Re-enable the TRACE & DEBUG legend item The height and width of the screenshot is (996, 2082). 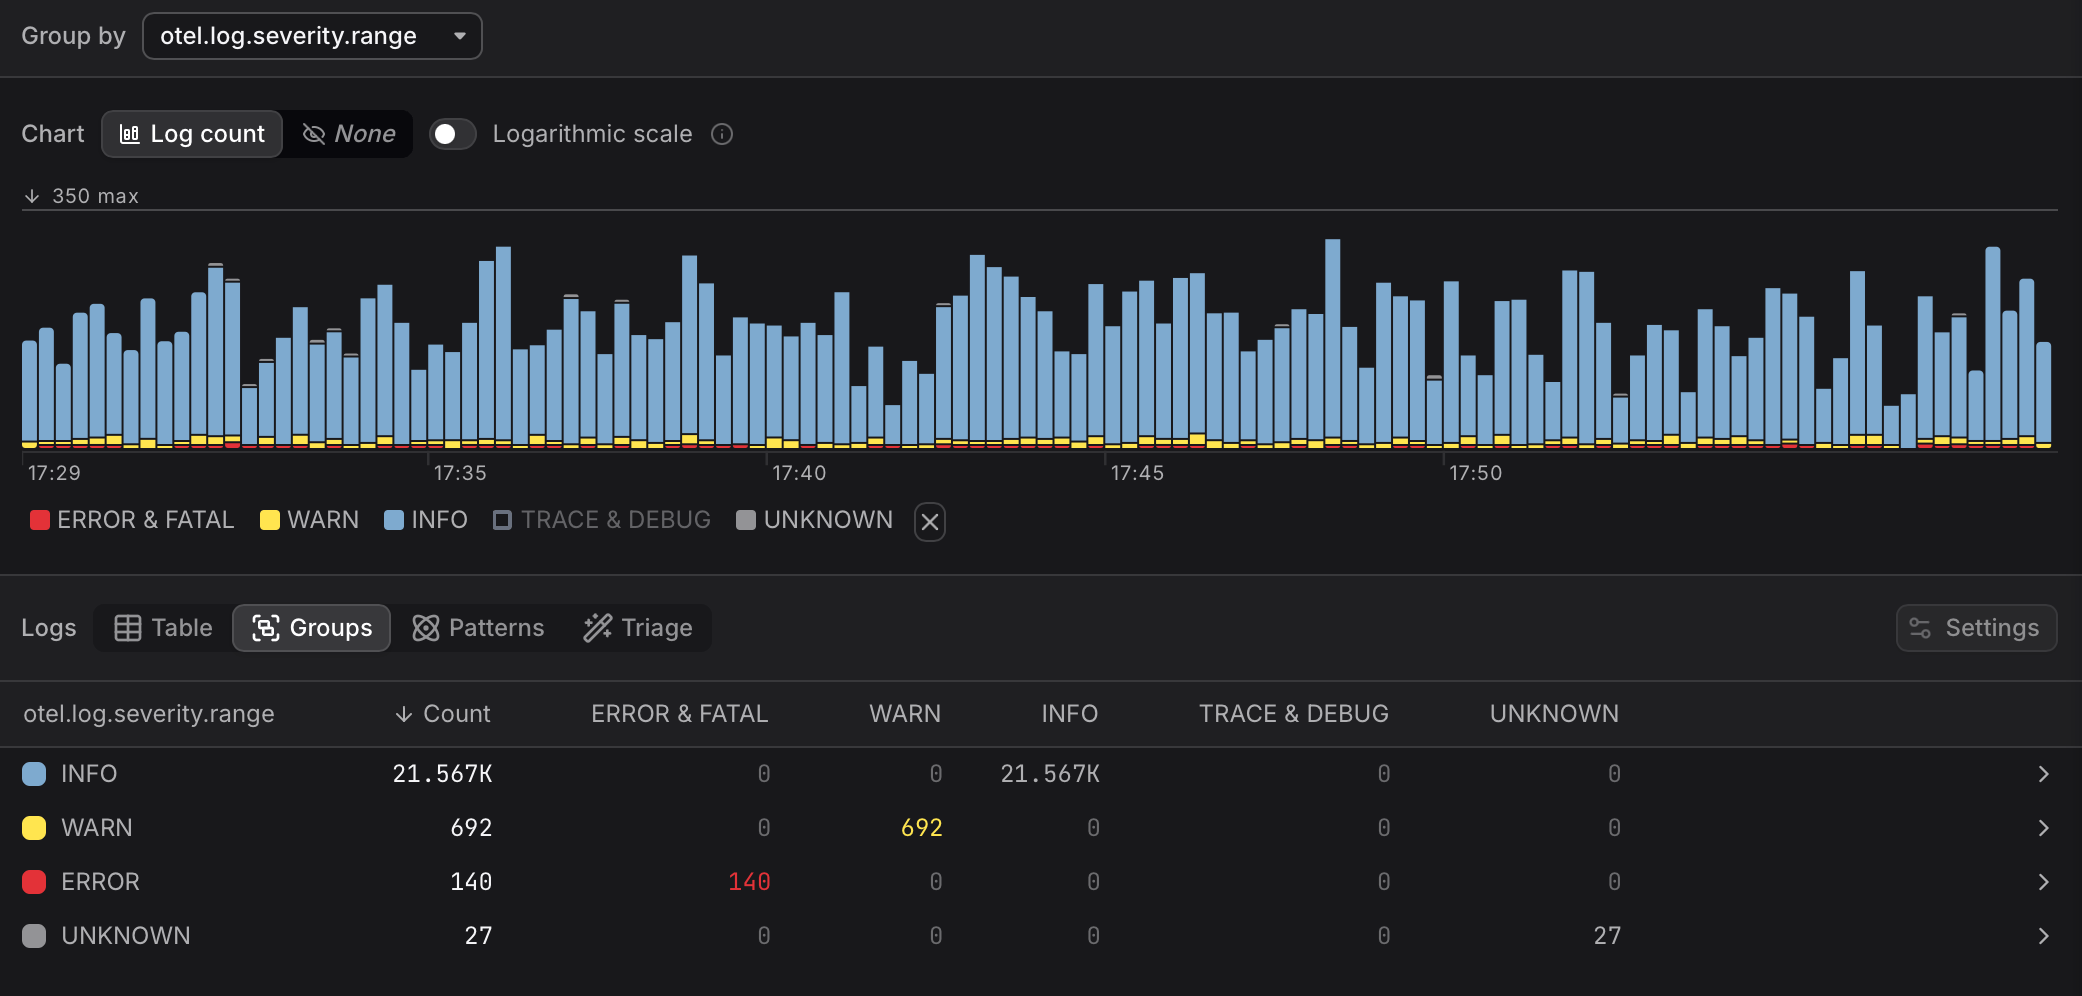tap(600, 520)
